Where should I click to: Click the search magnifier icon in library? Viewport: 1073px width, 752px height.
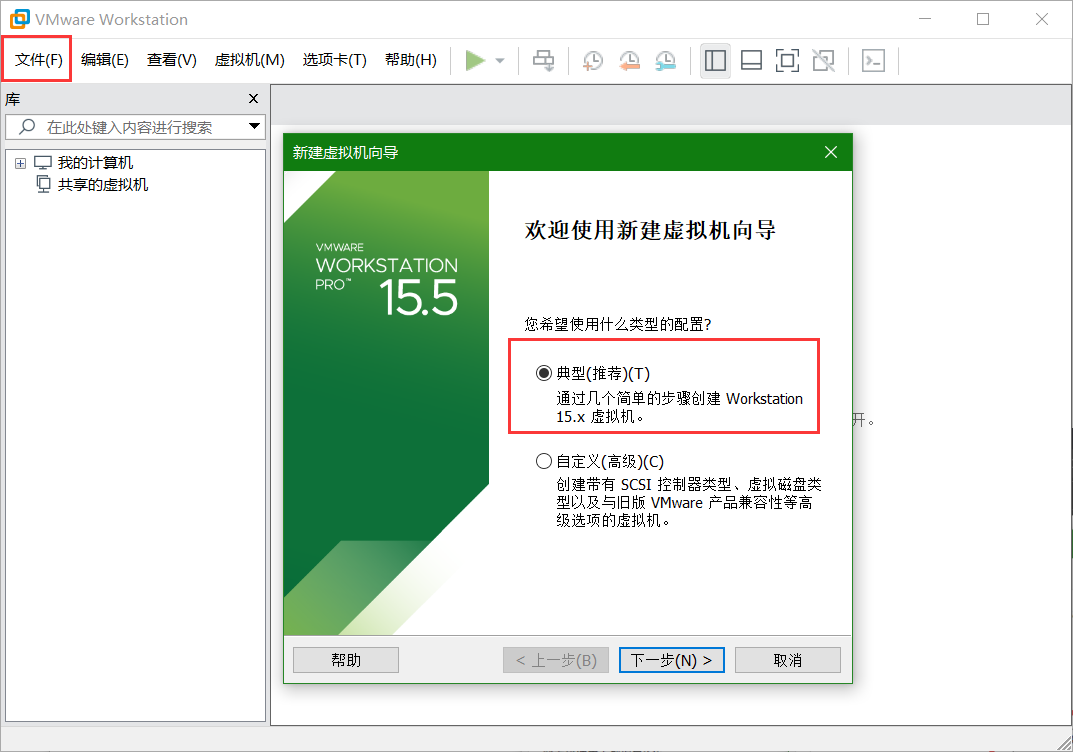pos(27,127)
